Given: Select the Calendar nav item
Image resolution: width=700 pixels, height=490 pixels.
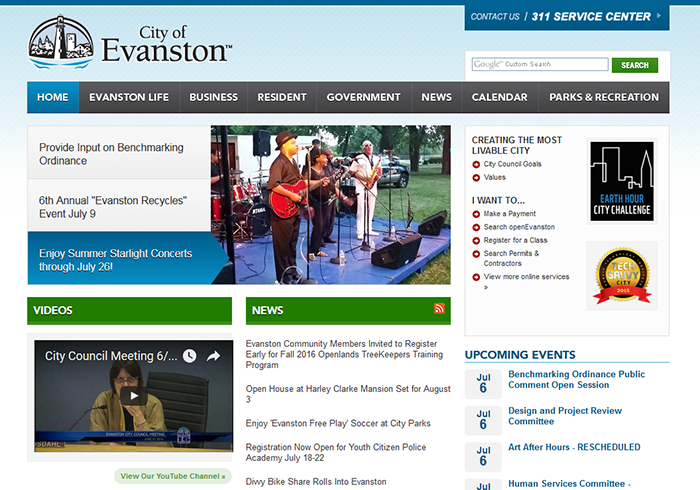Looking at the screenshot, I should 499,97.
